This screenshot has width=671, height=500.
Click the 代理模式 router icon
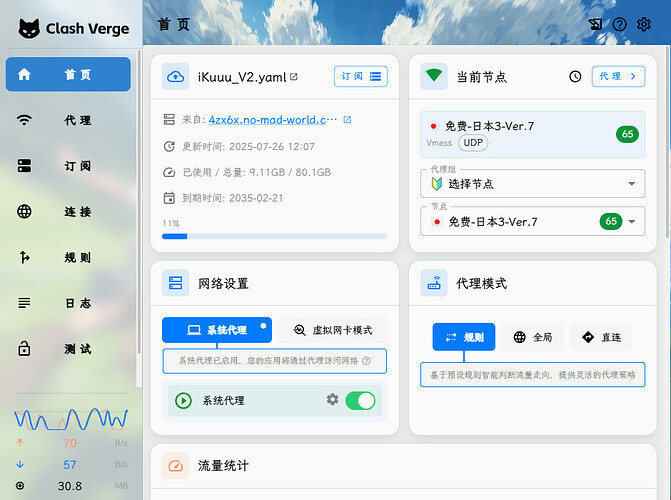pyautogui.click(x=434, y=283)
